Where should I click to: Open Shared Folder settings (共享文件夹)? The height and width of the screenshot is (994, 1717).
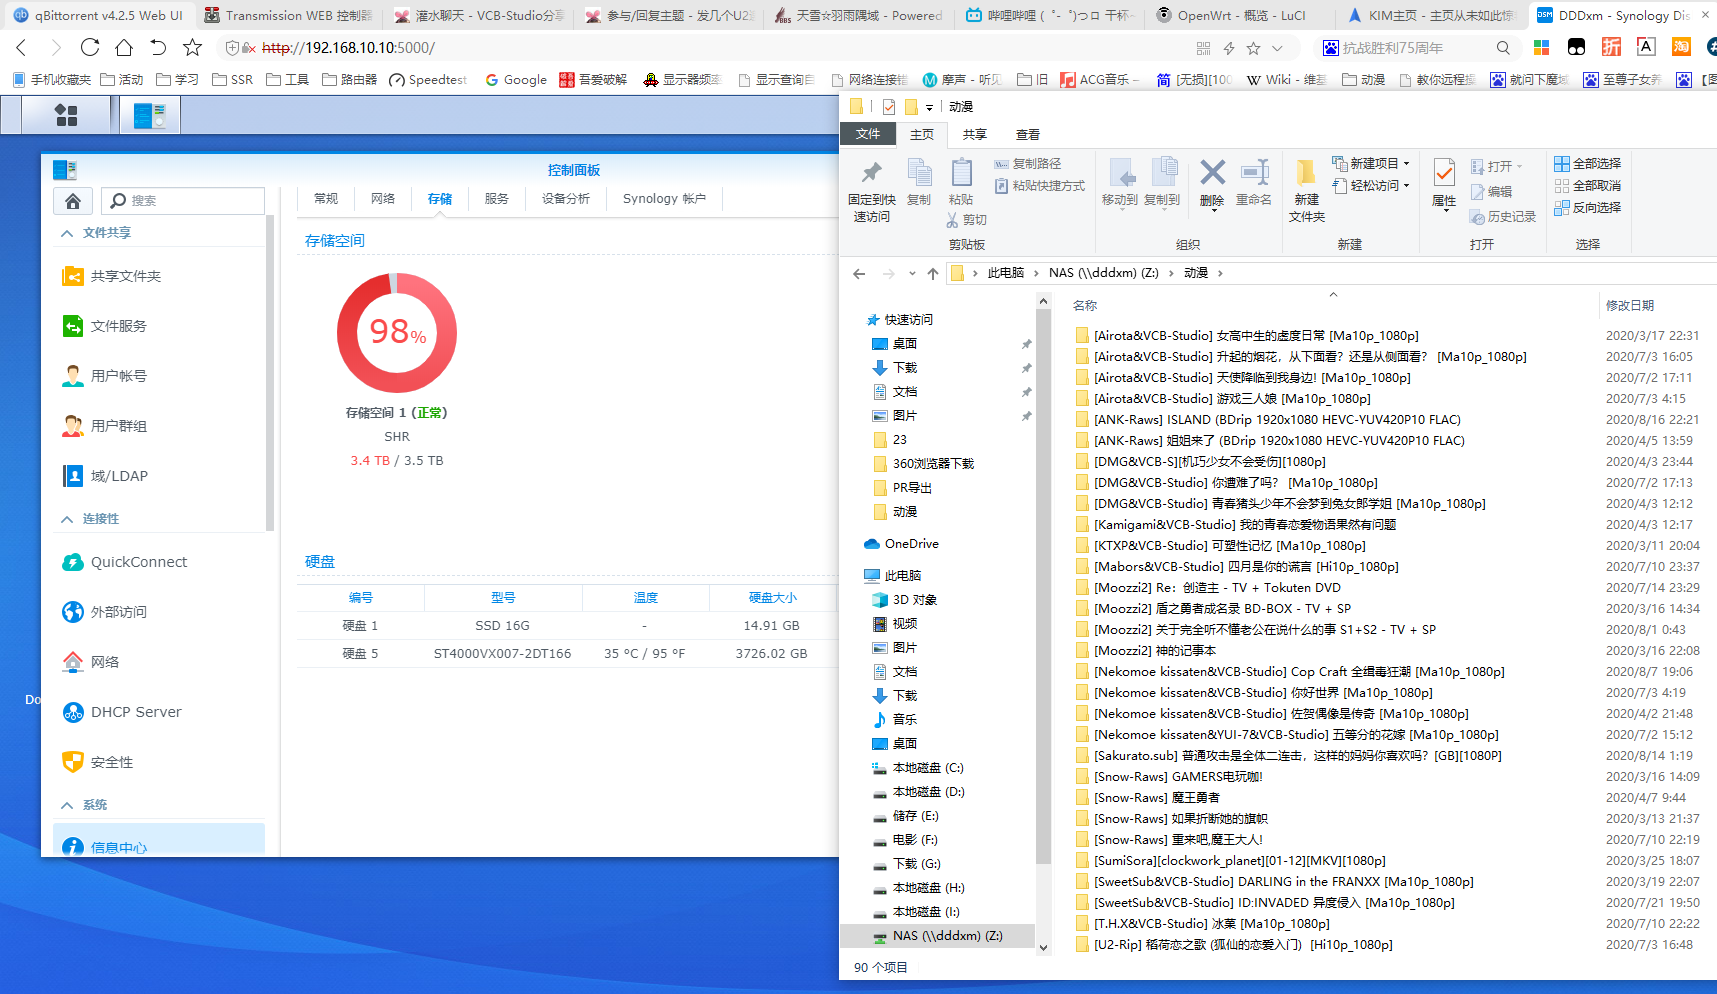coord(111,276)
